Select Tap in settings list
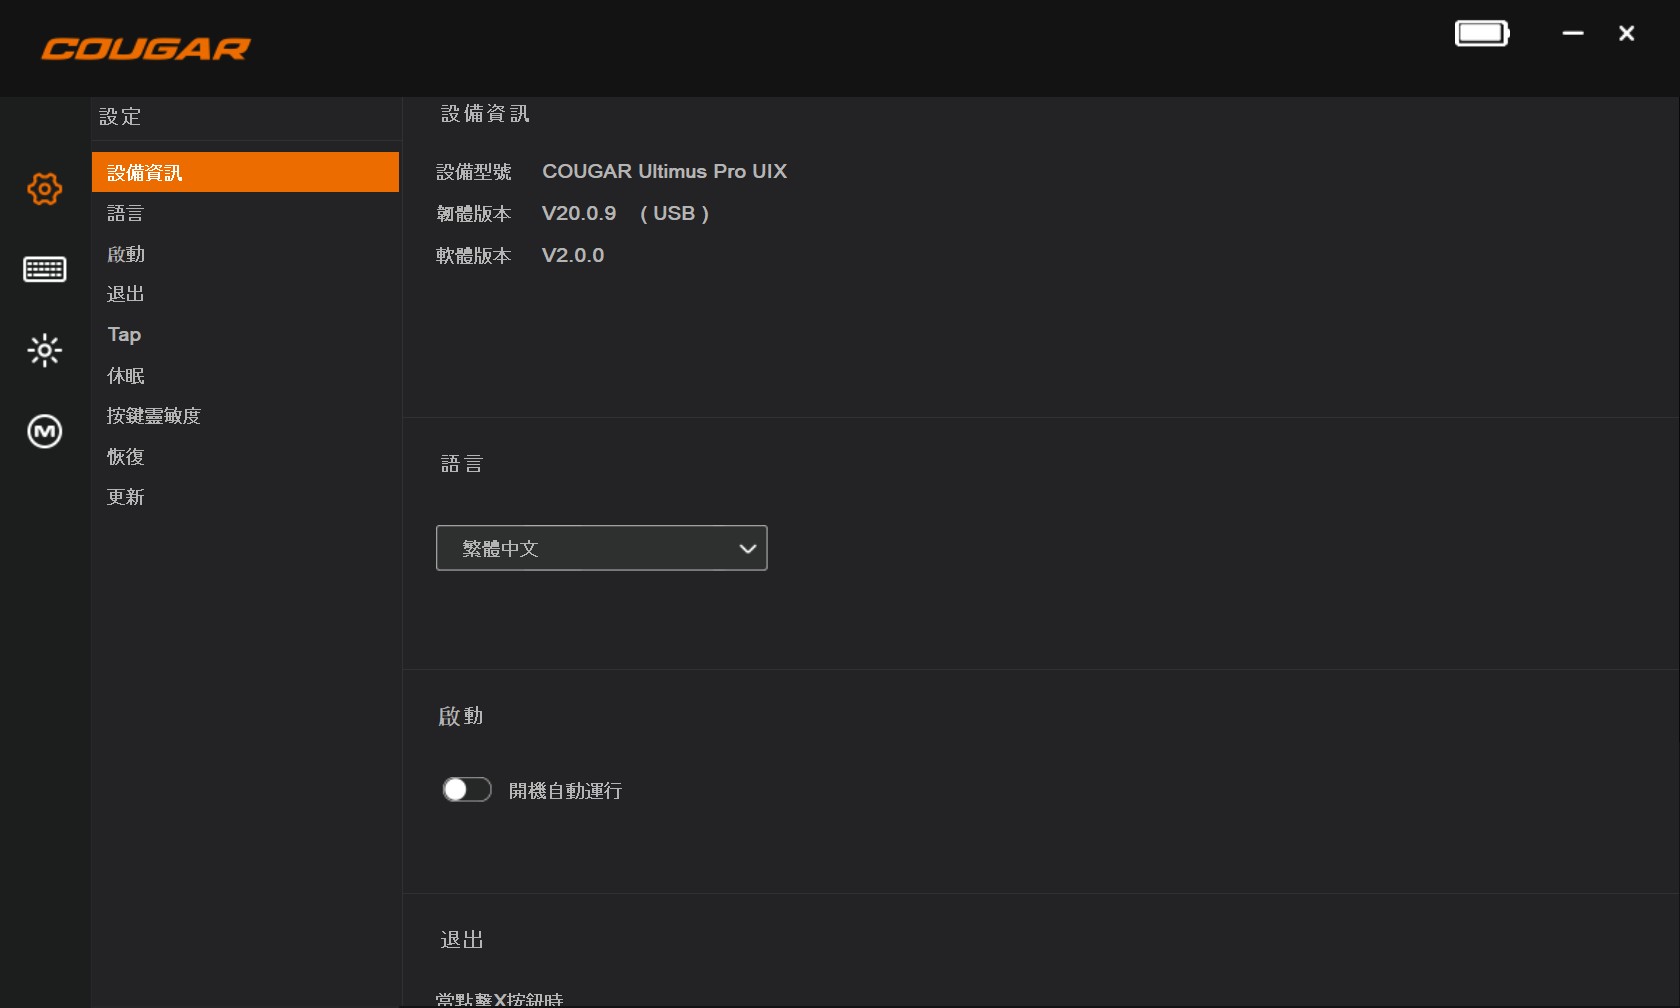 tap(124, 335)
